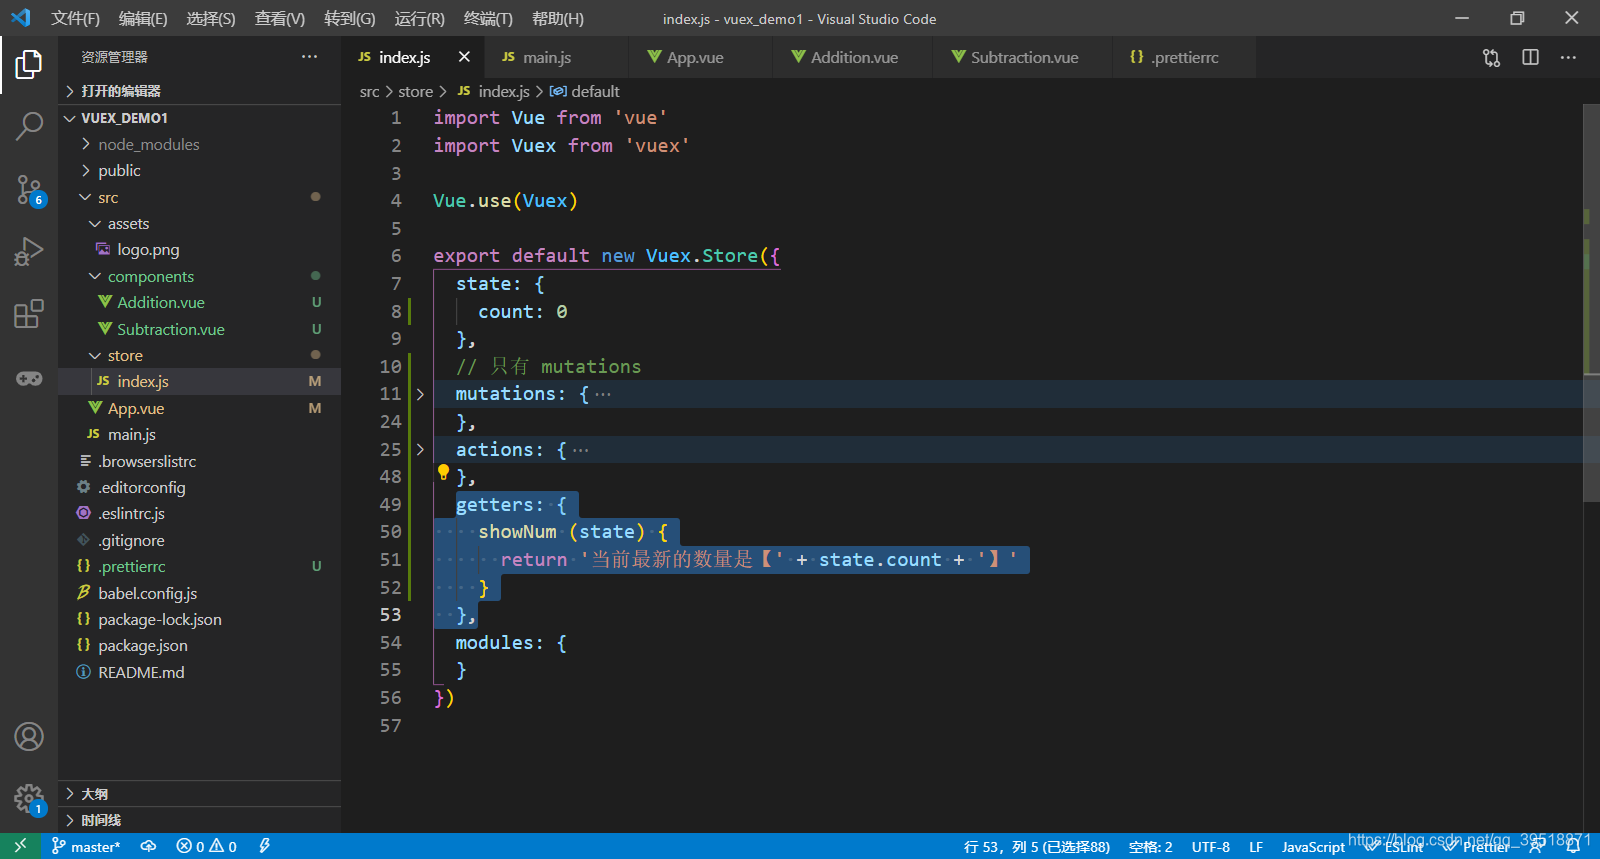The image size is (1600, 859).
Task: Open the Run and Debug view
Action: (x=29, y=252)
